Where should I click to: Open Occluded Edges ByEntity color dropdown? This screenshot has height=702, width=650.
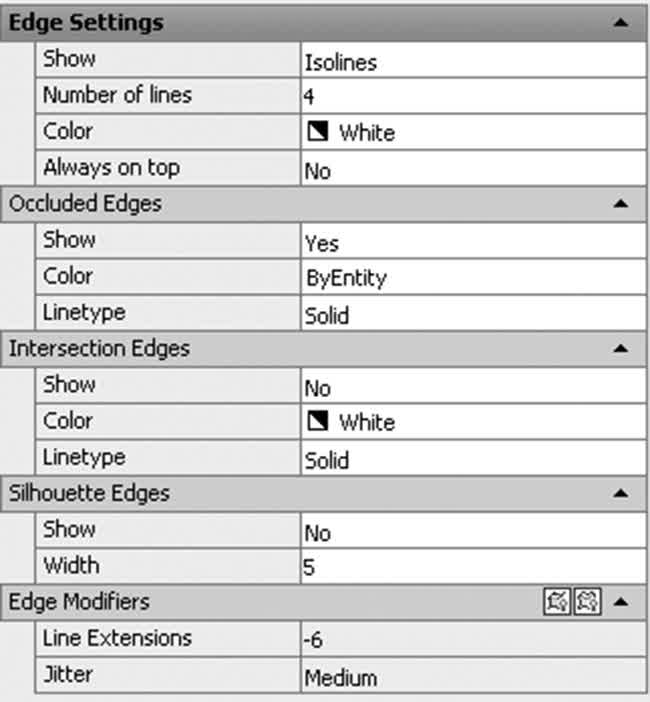[474, 277]
